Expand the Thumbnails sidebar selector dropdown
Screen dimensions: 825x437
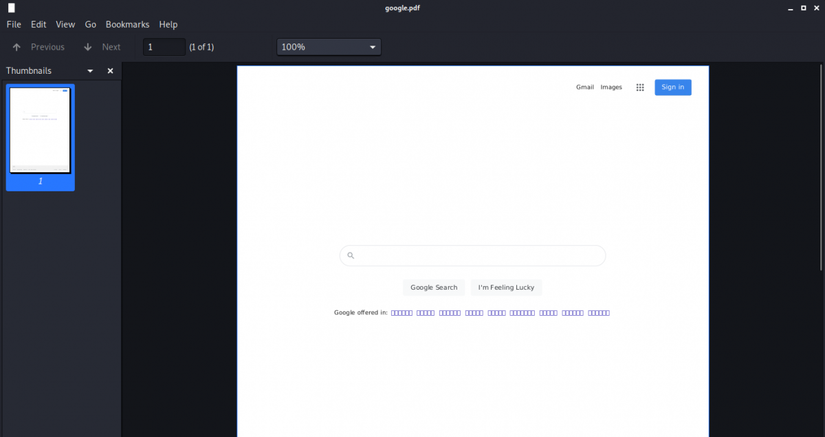coord(90,70)
